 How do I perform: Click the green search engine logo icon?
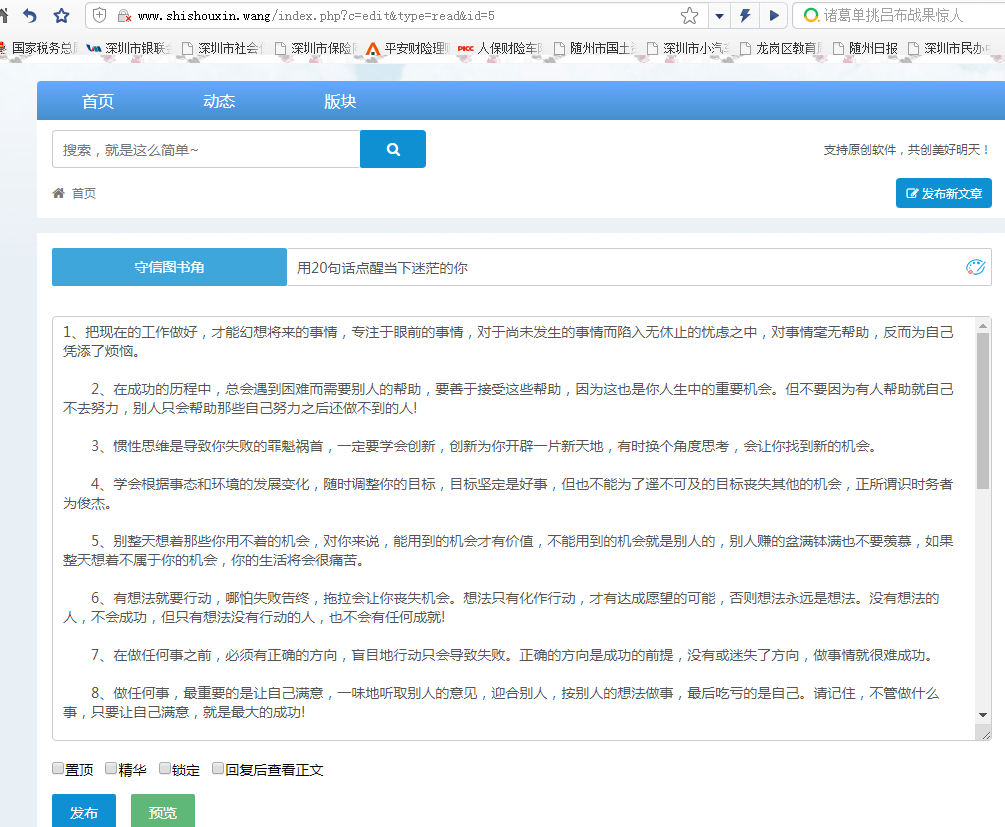tap(811, 15)
